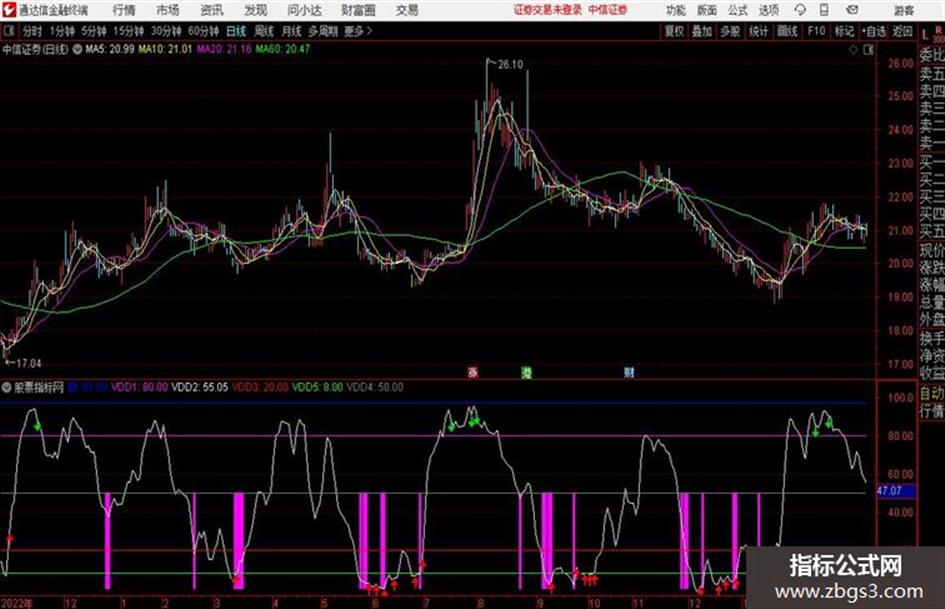This screenshot has height=609, width=945.
Task: Click the 通达信 app logo icon
Action: click(x=9, y=10)
